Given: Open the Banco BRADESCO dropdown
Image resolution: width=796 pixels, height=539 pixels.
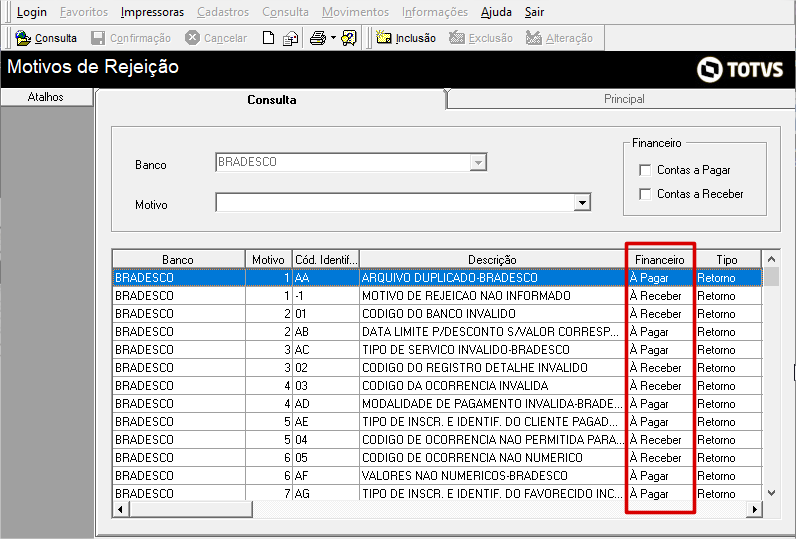Looking at the screenshot, I should click(478, 162).
